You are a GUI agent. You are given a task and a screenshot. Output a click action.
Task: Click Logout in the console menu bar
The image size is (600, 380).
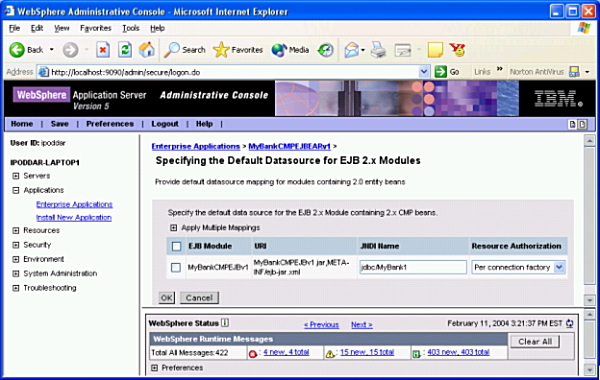click(x=165, y=124)
